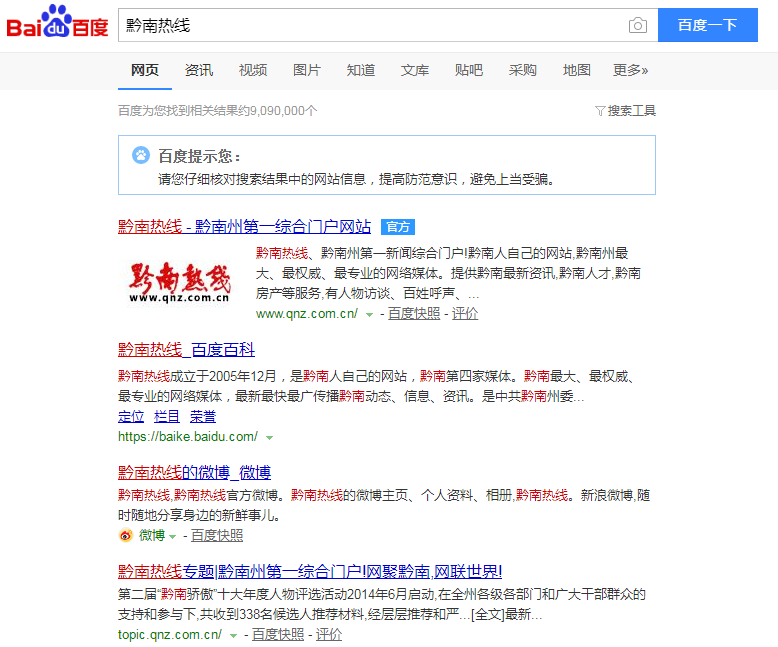The image size is (778, 647).
Task: Open 黔南热线的微博_微博 result
Action: 194,472
